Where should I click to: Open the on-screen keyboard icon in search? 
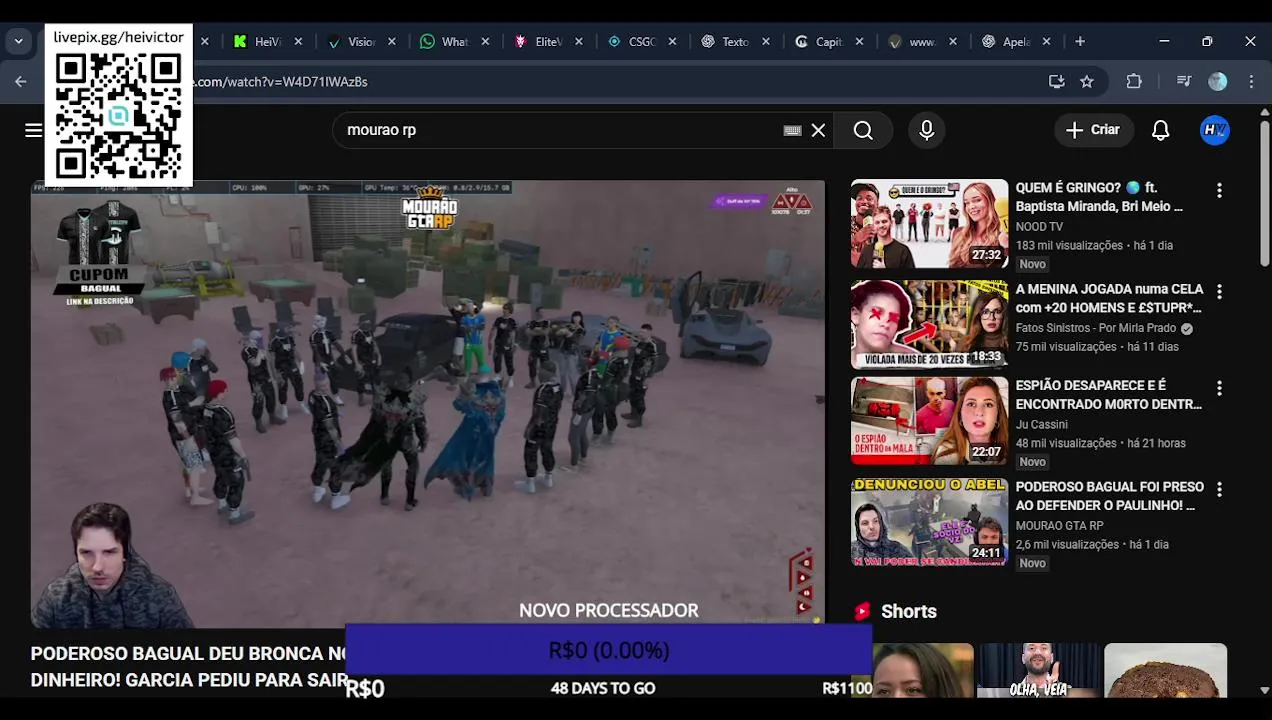[793, 130]
